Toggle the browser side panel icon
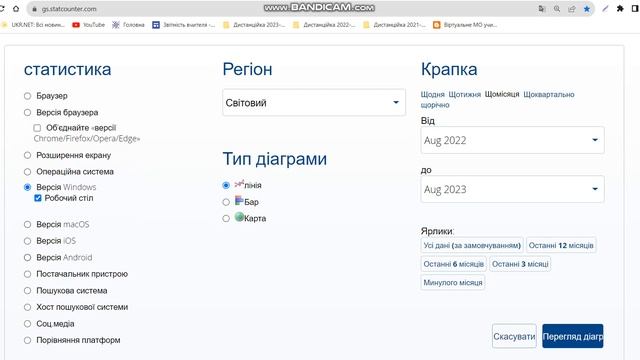640x360 pixels. pos(635,9)
